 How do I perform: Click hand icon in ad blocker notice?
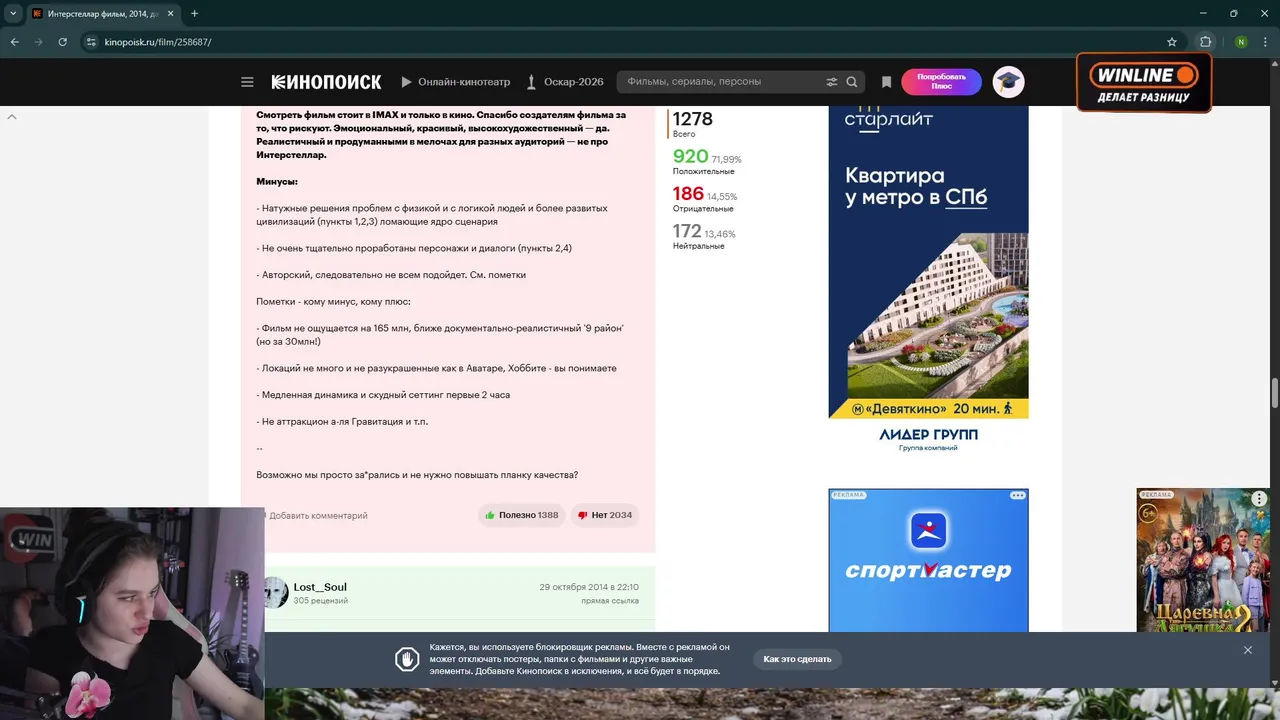pos(406,659)
